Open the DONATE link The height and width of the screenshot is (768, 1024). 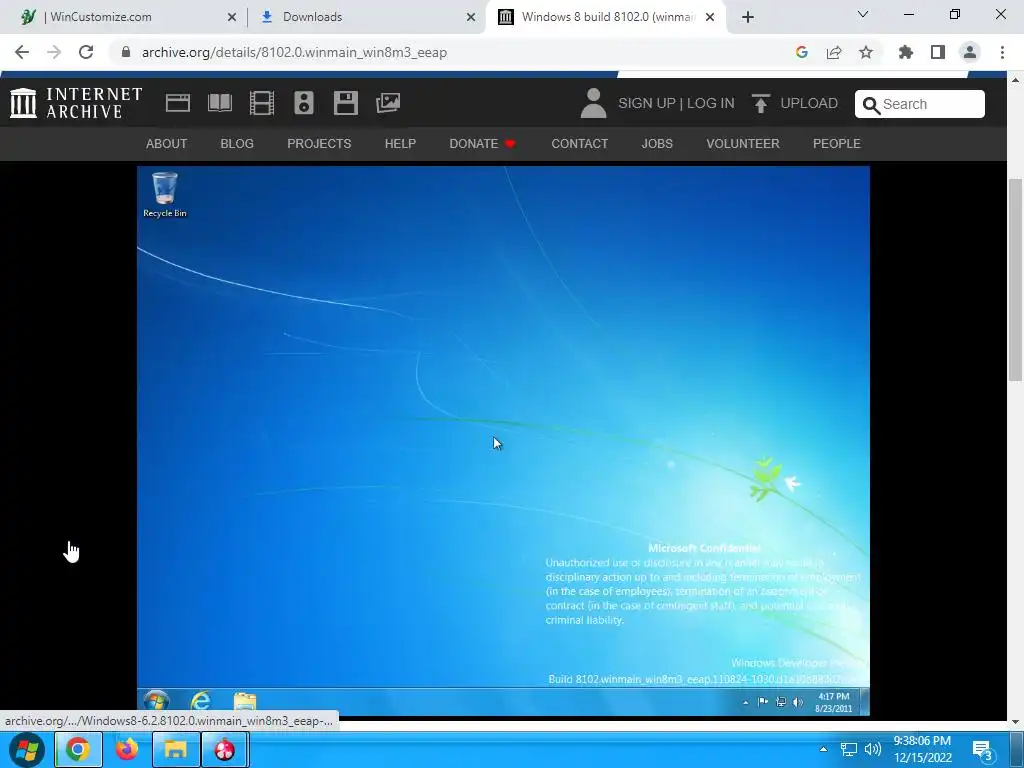[483, 144]
